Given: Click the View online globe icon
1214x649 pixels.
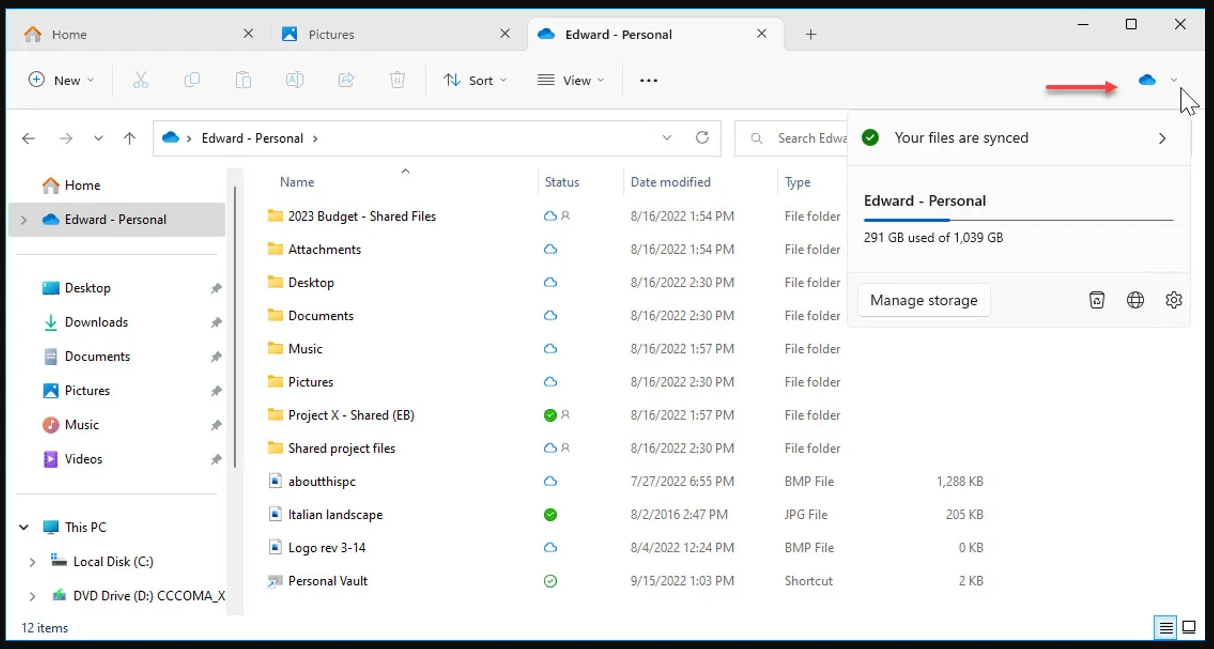Looking at the screenshot, I should click(1135, 300).
